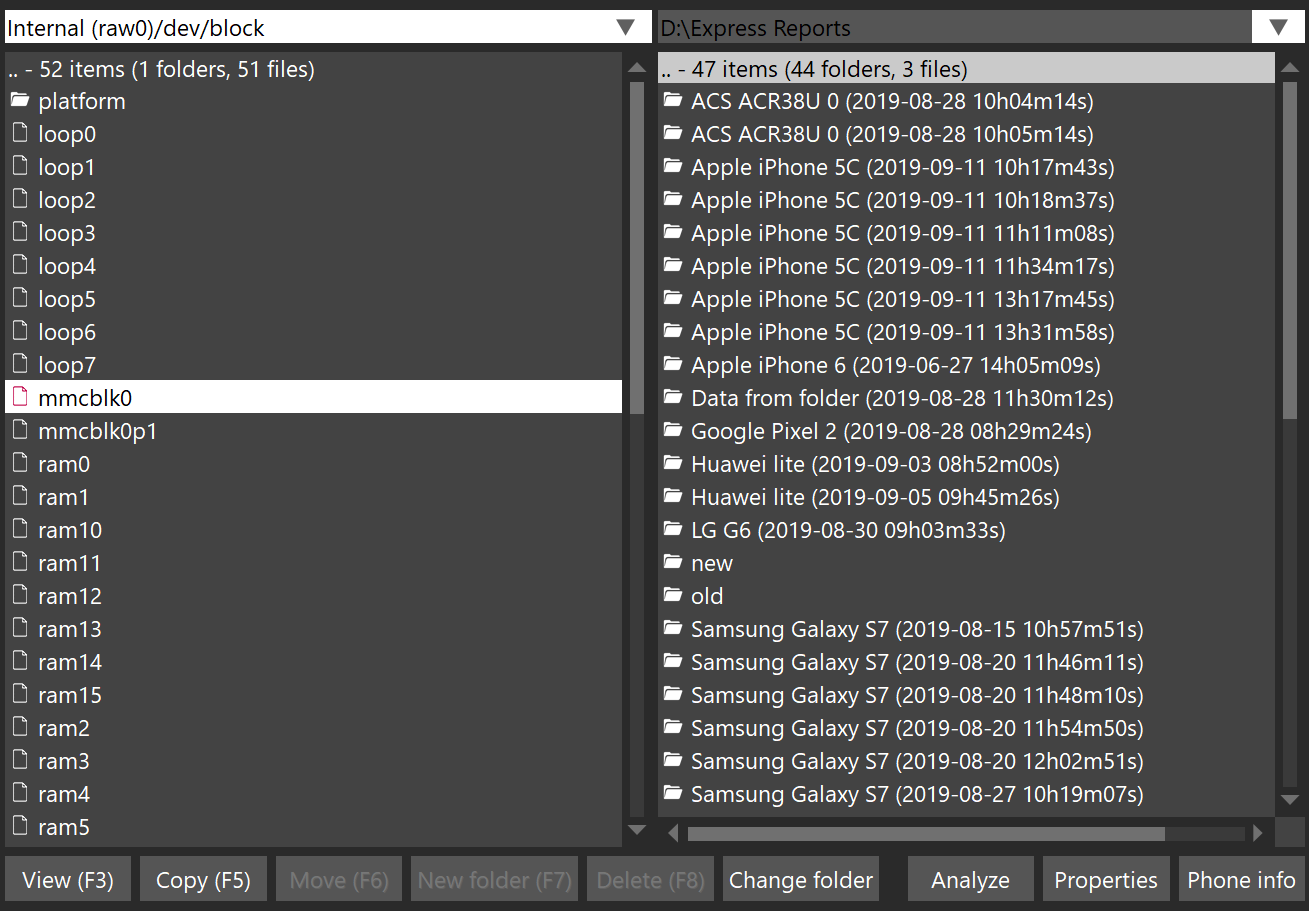Viewport: 1309px width, 911px height.
Task: Click the loop0 file icon
Action: (x=19, y=134)
